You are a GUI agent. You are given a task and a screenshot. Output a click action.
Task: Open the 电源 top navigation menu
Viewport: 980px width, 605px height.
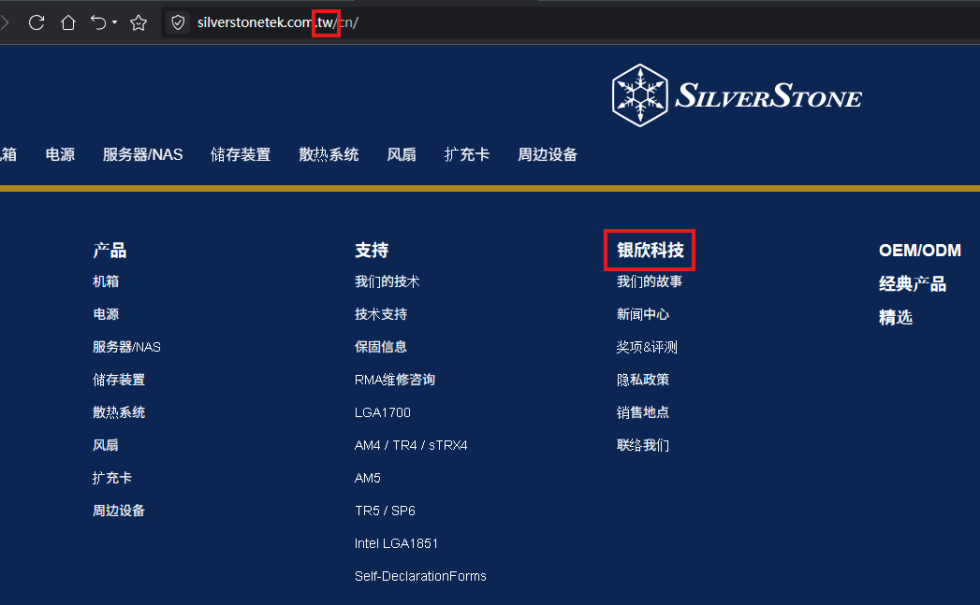[60, 154]
